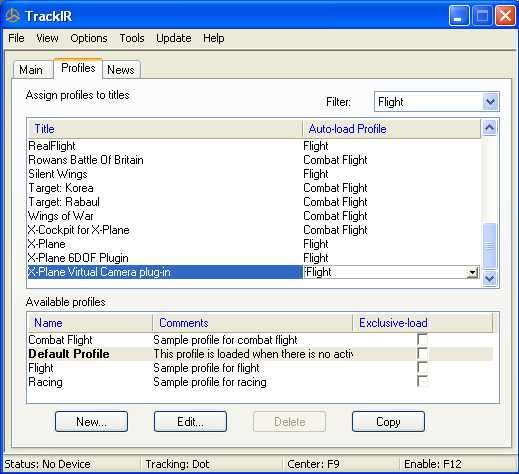Viewport: 519px width, 474px height.
Task: Click 'Sample profile for racing' comment
Action: [x=210, y=382]
